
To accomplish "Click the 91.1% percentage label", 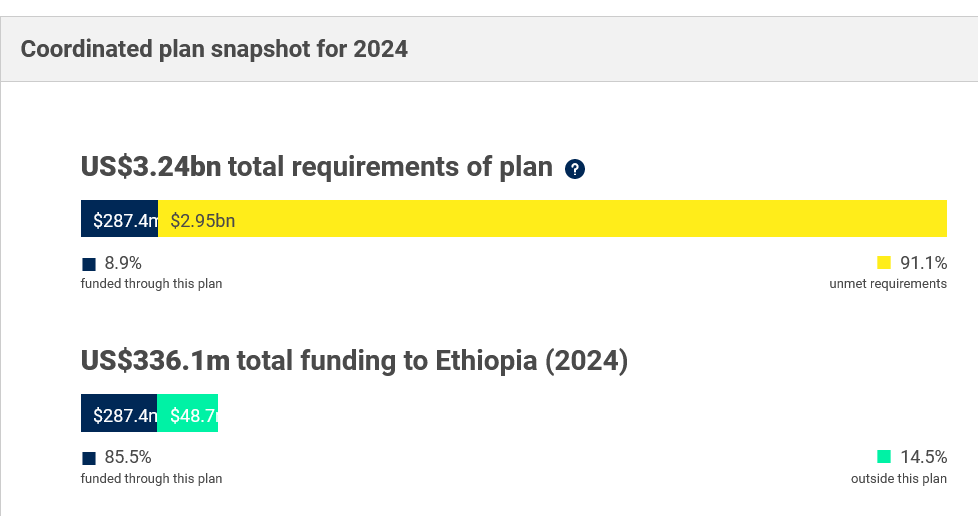I will point(923,263).
